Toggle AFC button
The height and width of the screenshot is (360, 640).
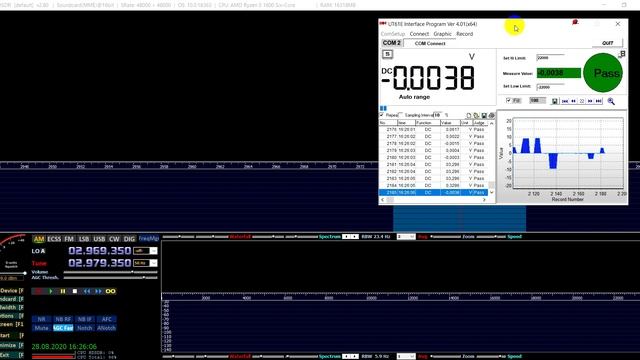[107, 319]
